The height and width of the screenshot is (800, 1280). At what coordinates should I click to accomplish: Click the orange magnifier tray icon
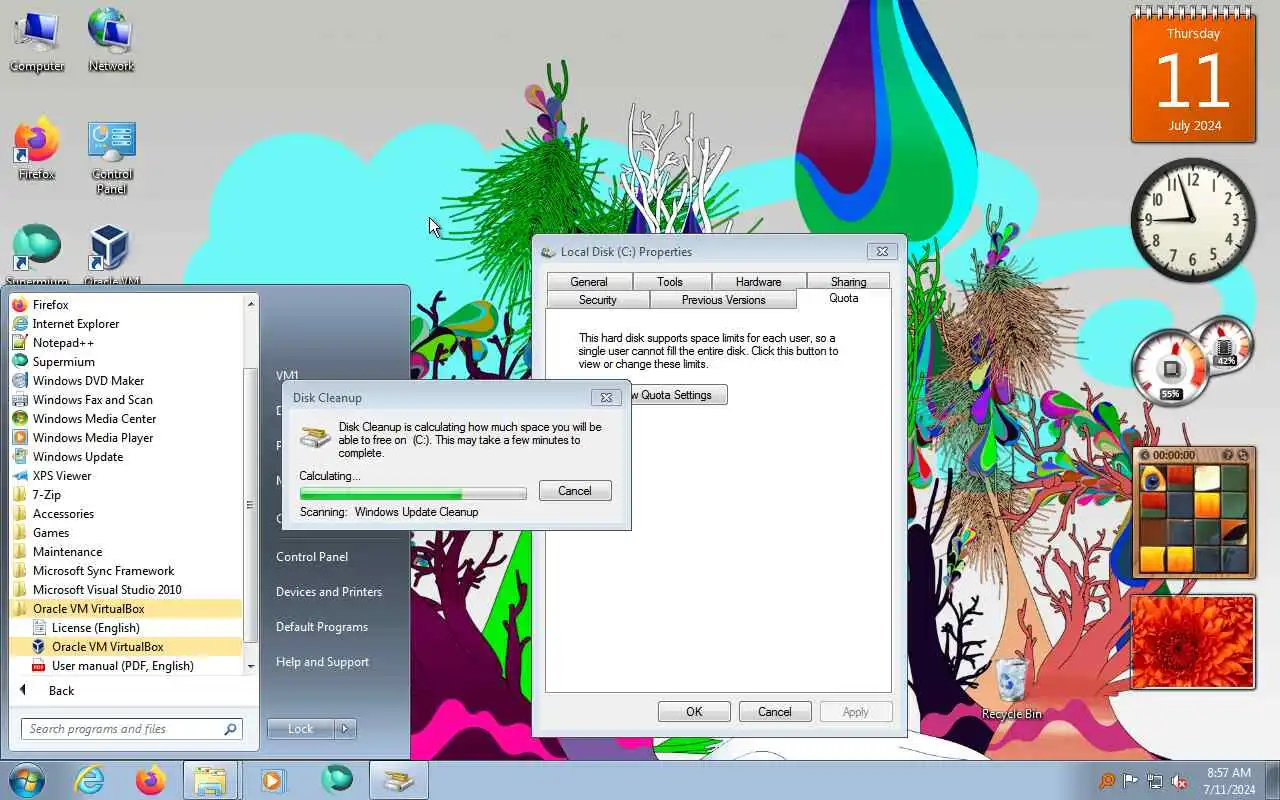1106,781
